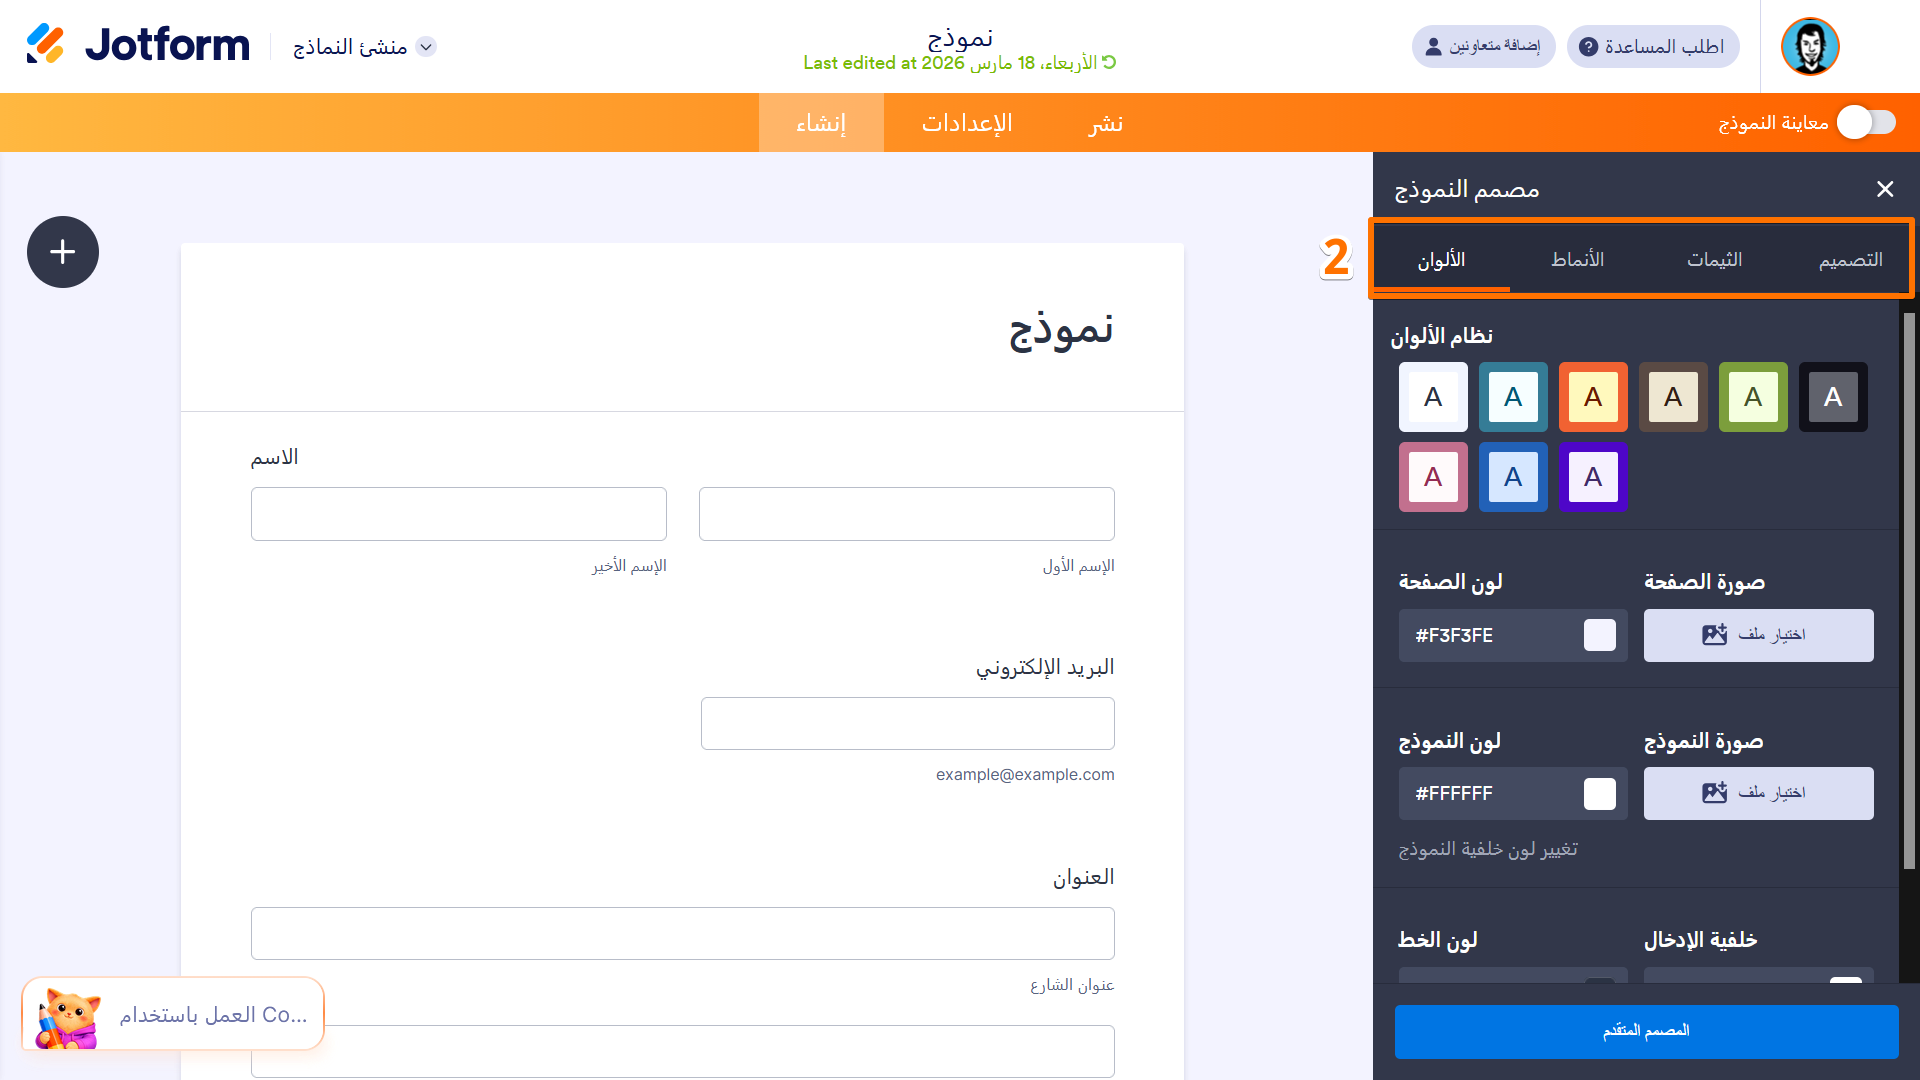Click the Jotform logo
1920x1080 pixels.
pyautogui.click(x=137, y=44)
